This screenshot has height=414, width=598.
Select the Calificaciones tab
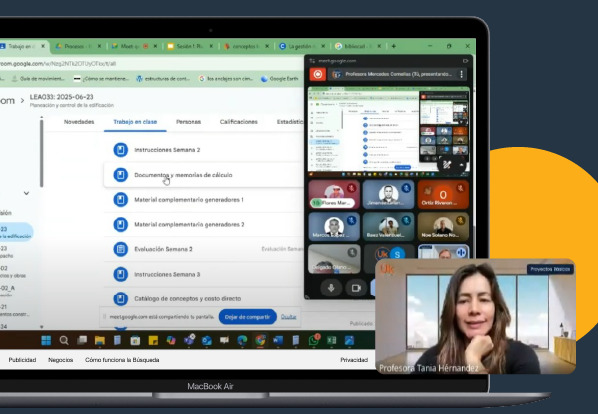coord(239,122)
